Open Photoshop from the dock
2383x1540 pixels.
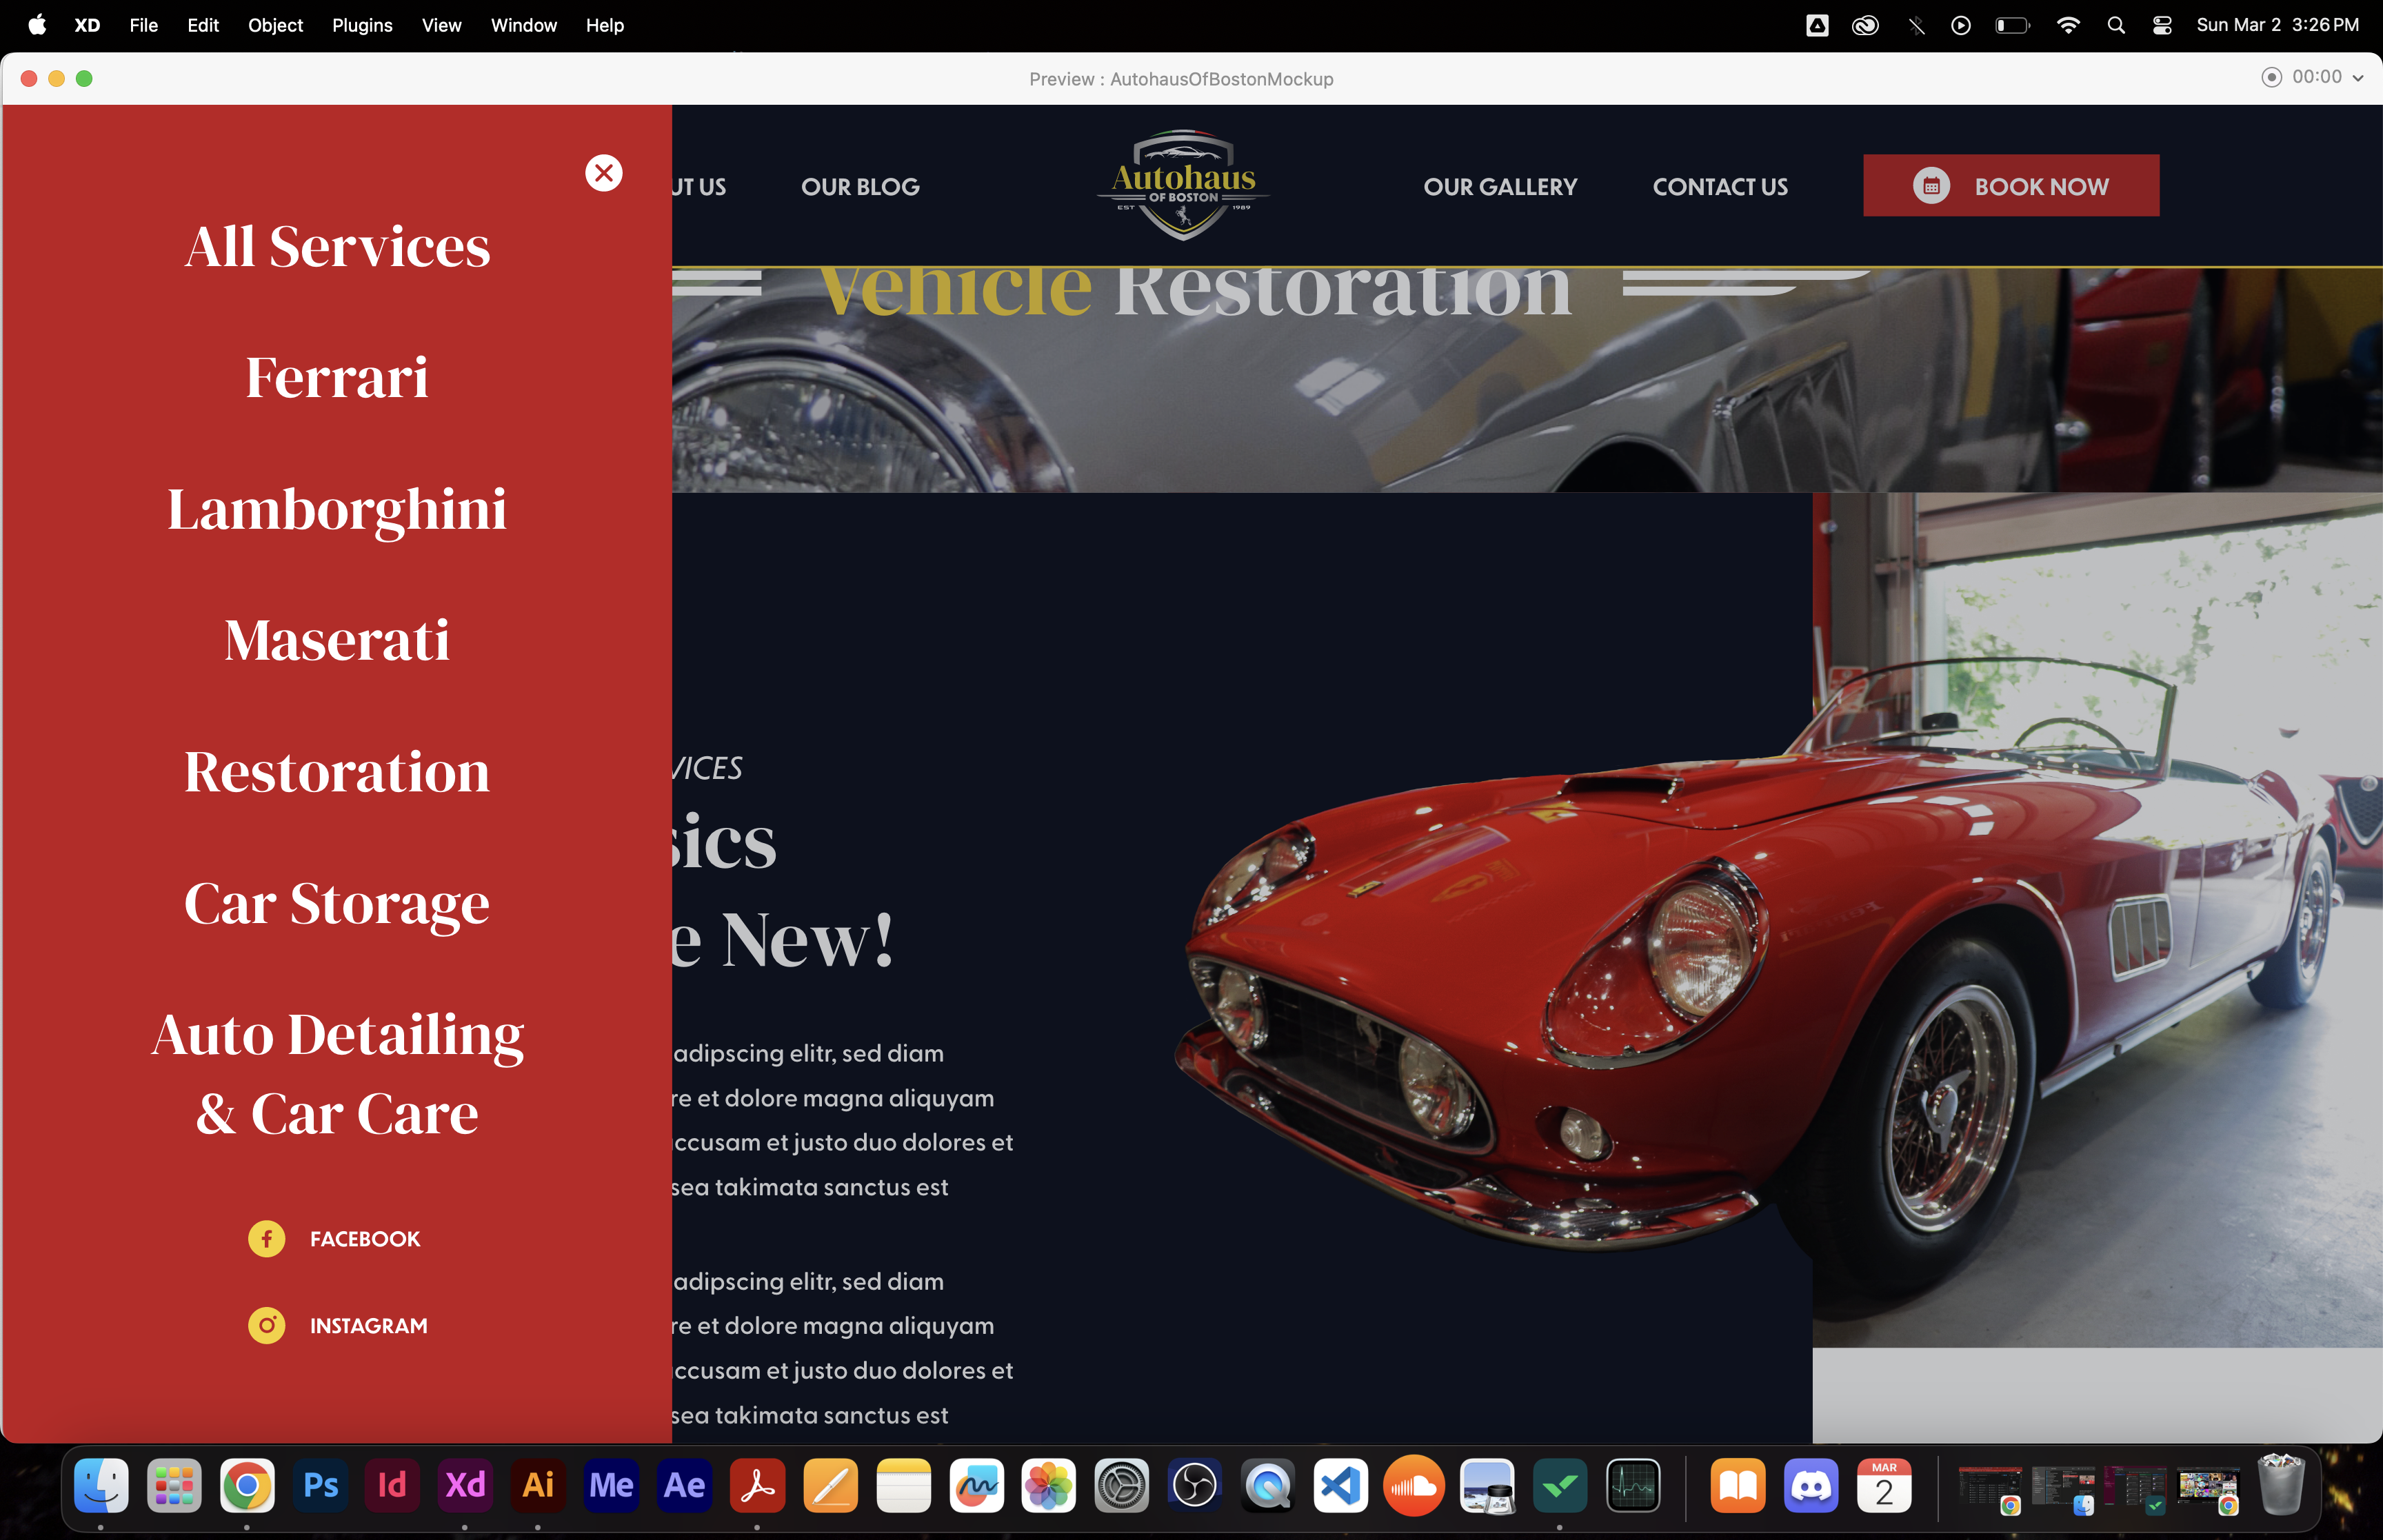coord(320,1485)
